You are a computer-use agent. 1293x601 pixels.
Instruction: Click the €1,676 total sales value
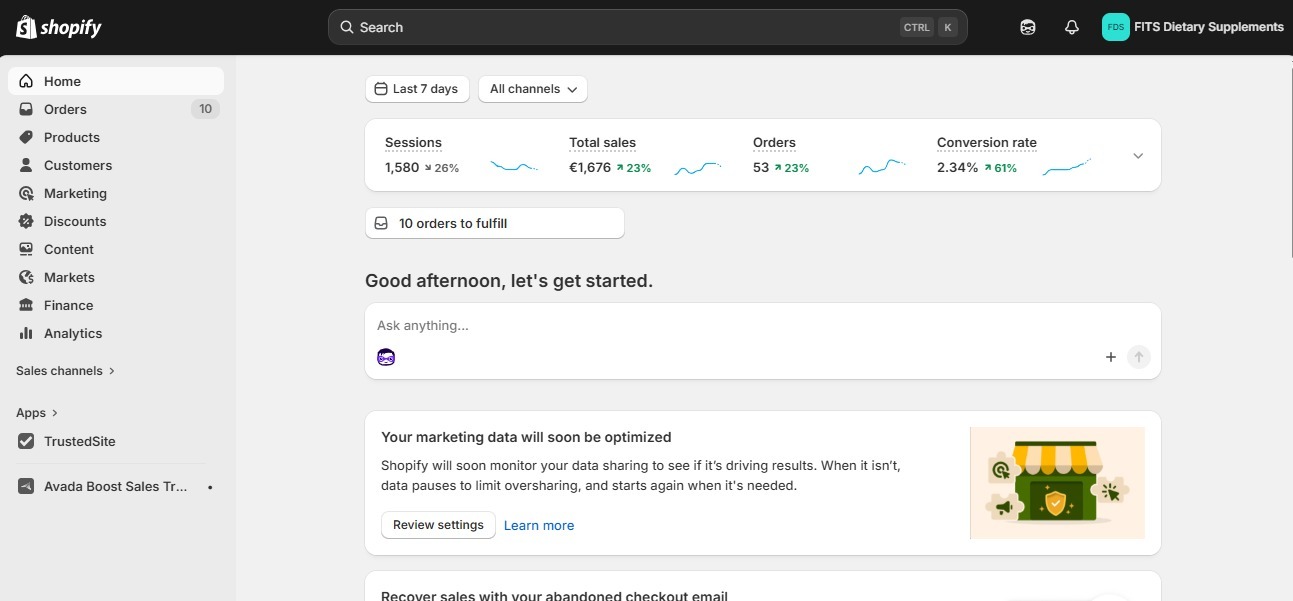590,168
